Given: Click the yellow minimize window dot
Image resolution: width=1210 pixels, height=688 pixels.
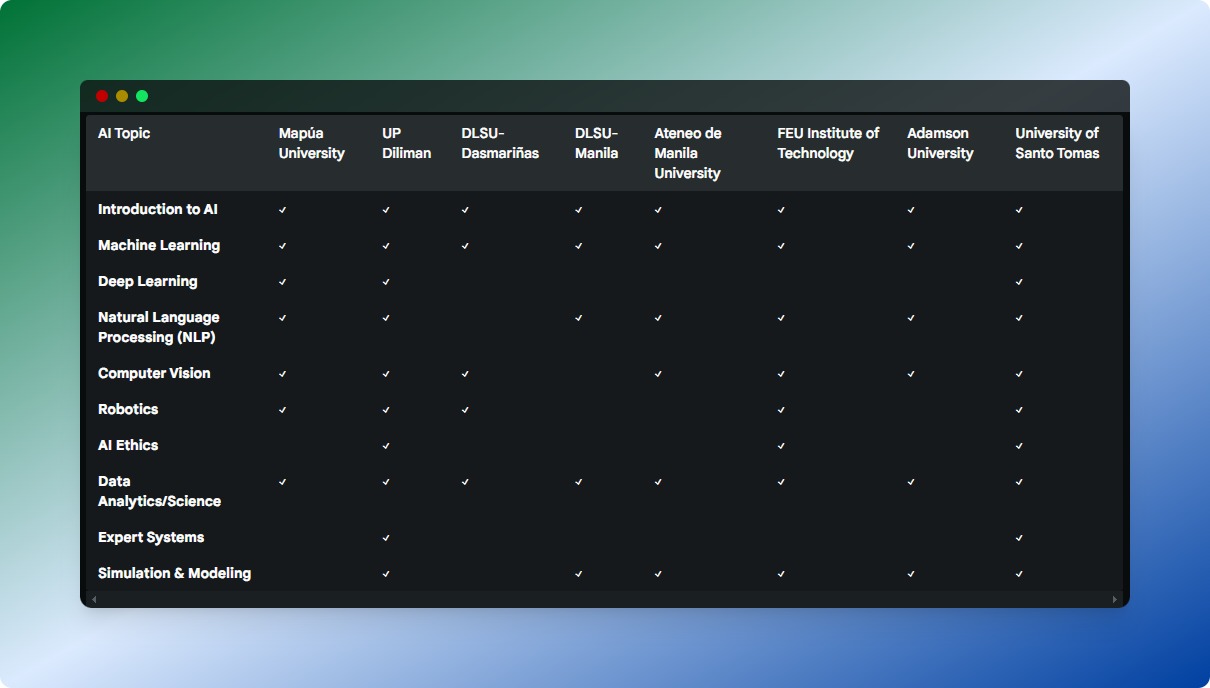Looking at the screenshot, I should [122, 96].
